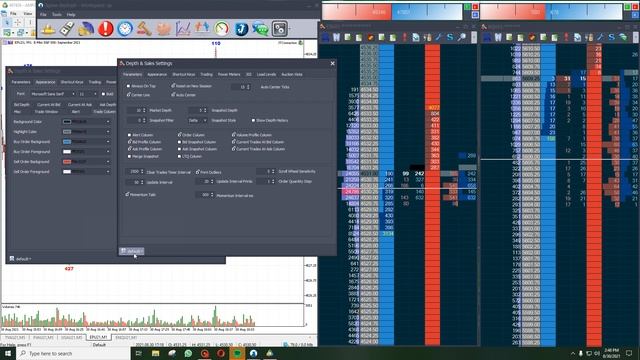
Task: Click the Windows Start button
Action: (7, 353)
